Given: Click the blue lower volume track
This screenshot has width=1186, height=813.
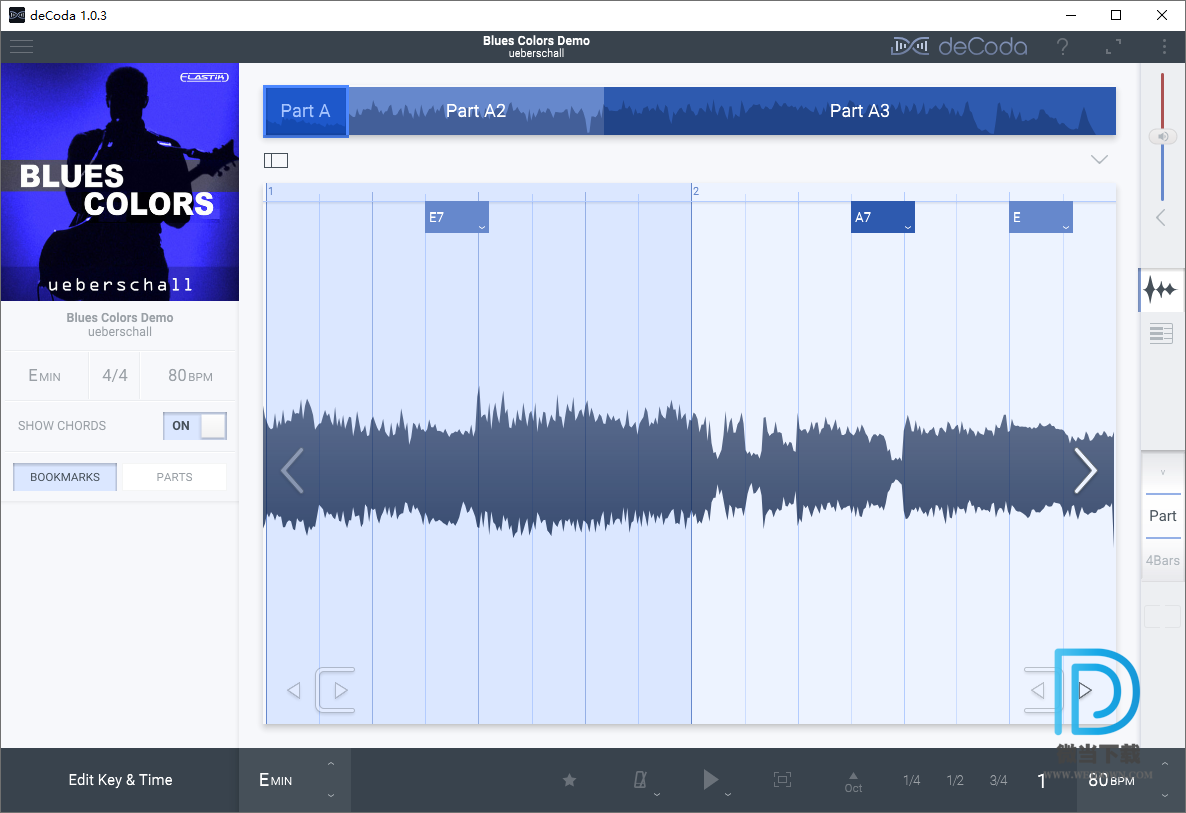Looking at the screenshot, I should coord(1163,172).
